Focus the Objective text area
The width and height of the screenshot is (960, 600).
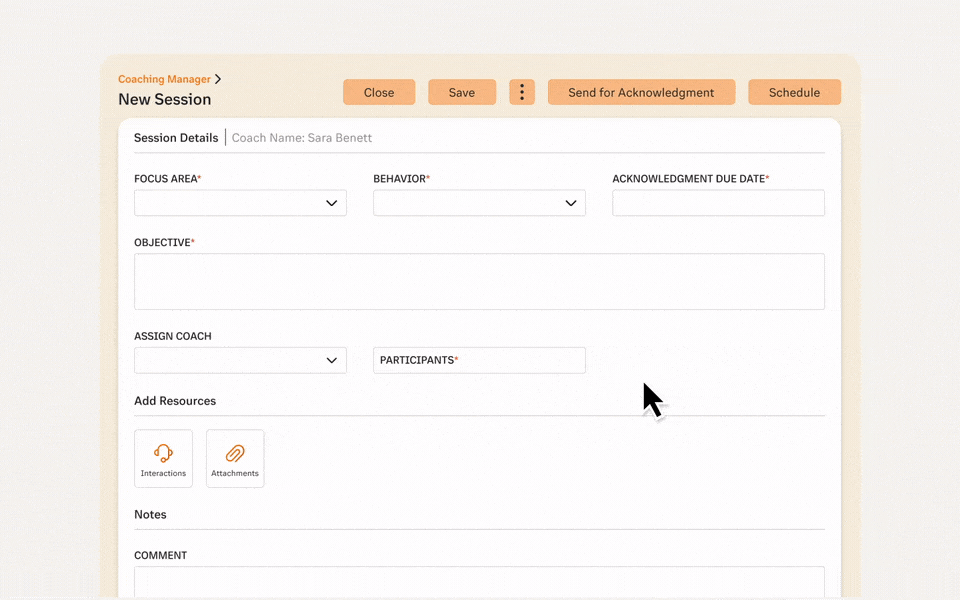click(479, 281)
